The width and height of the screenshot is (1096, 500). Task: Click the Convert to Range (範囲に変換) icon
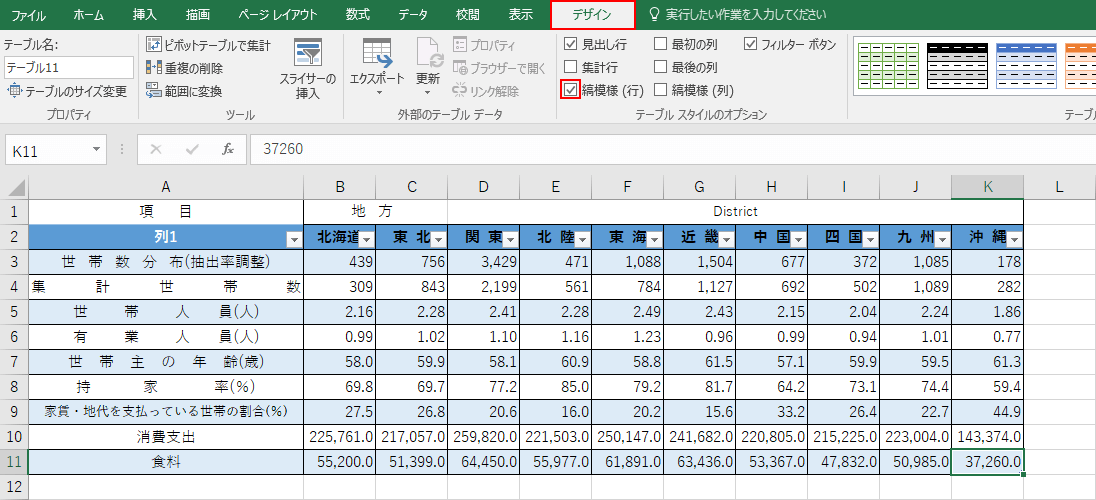coord(154,90)
